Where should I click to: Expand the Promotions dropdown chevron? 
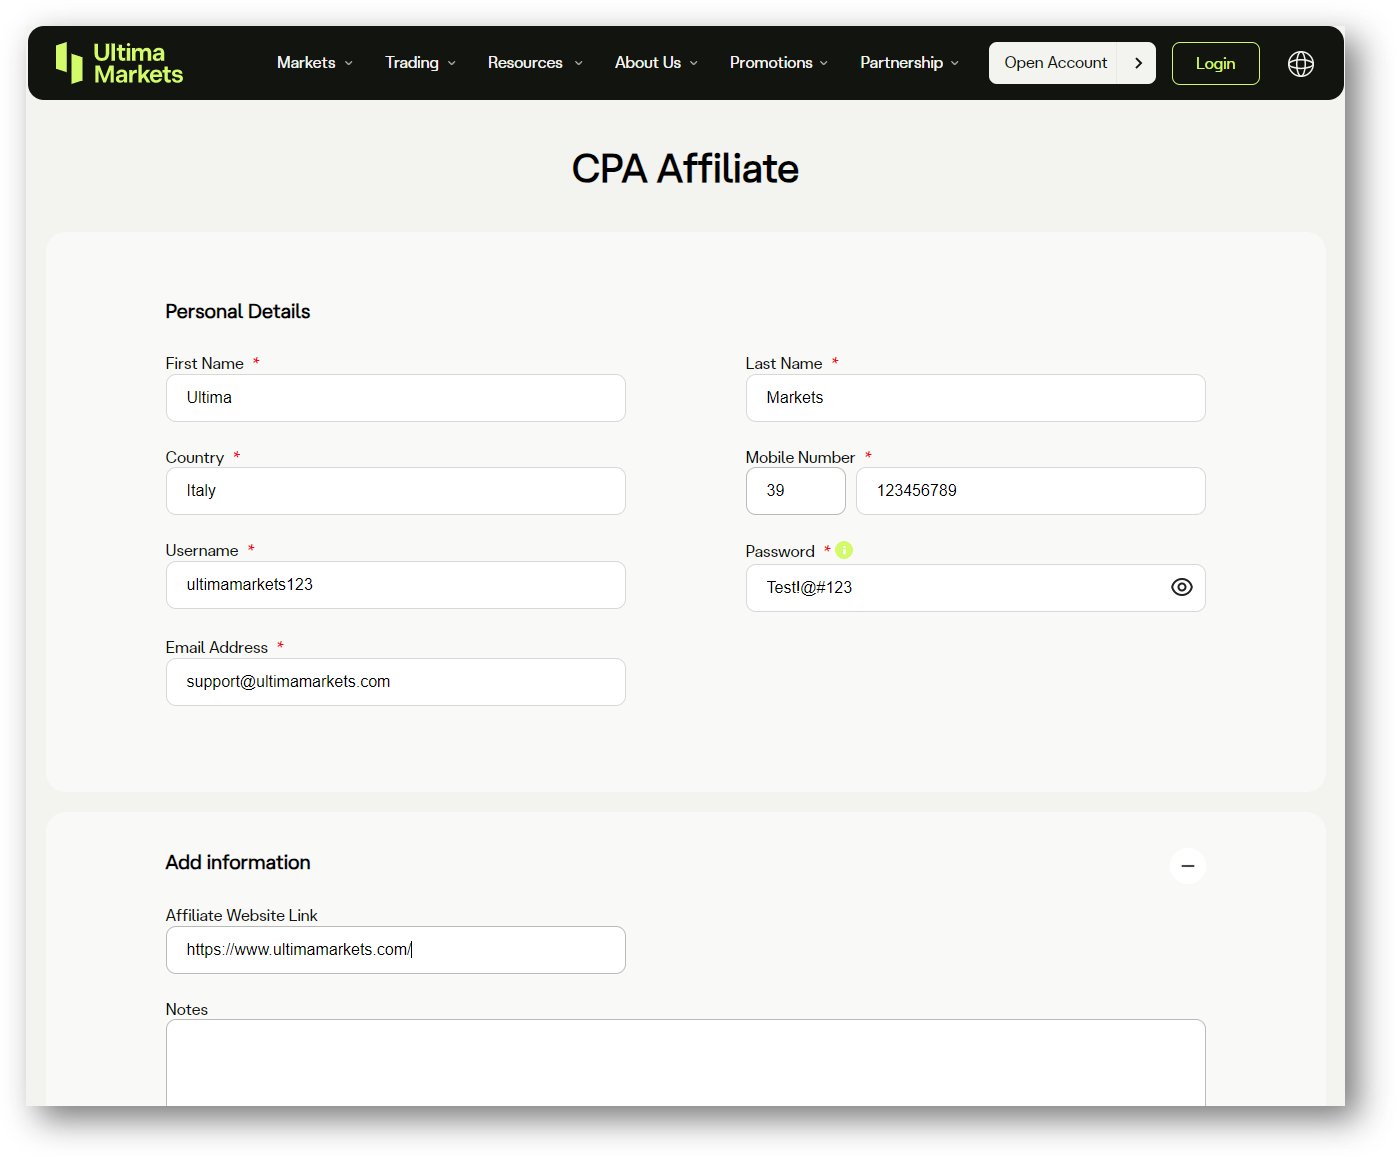pyautogui.click(x=824, y=63)
